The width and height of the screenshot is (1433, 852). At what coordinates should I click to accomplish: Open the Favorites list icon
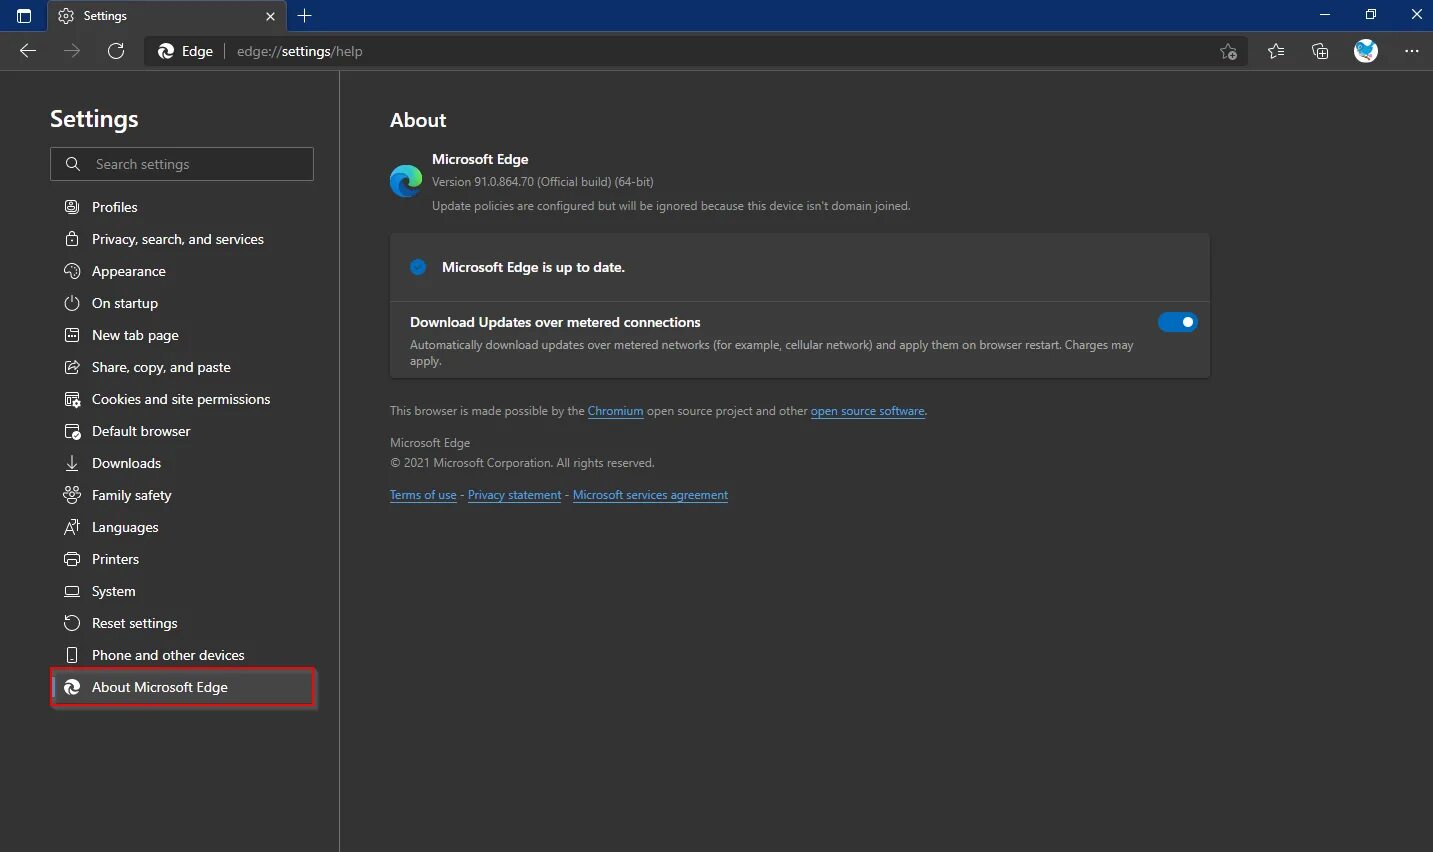coord(1276,51)
